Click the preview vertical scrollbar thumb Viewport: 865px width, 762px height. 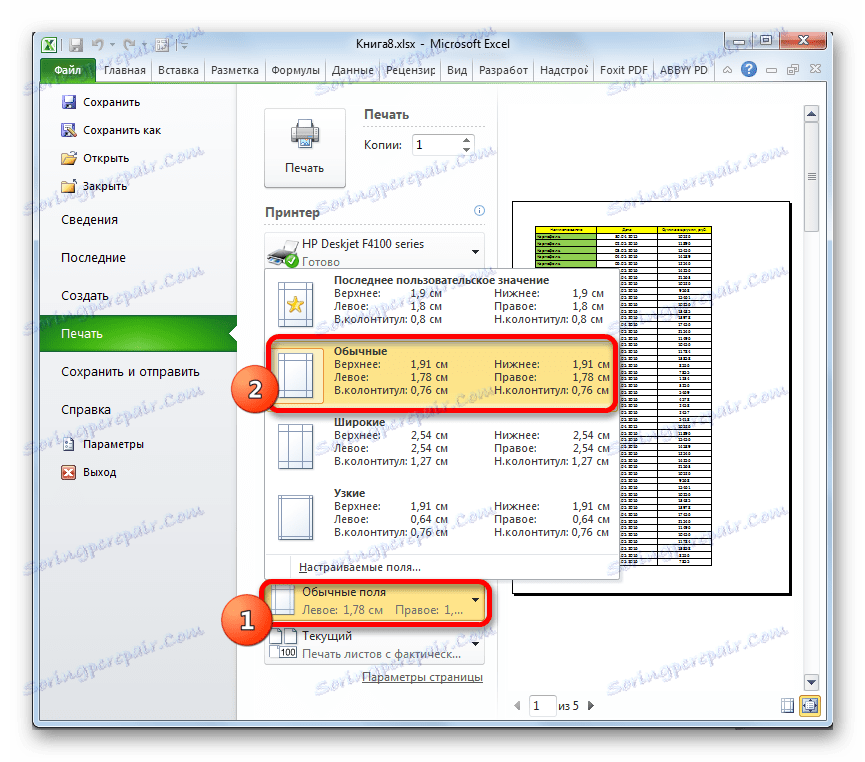point(811,177)
